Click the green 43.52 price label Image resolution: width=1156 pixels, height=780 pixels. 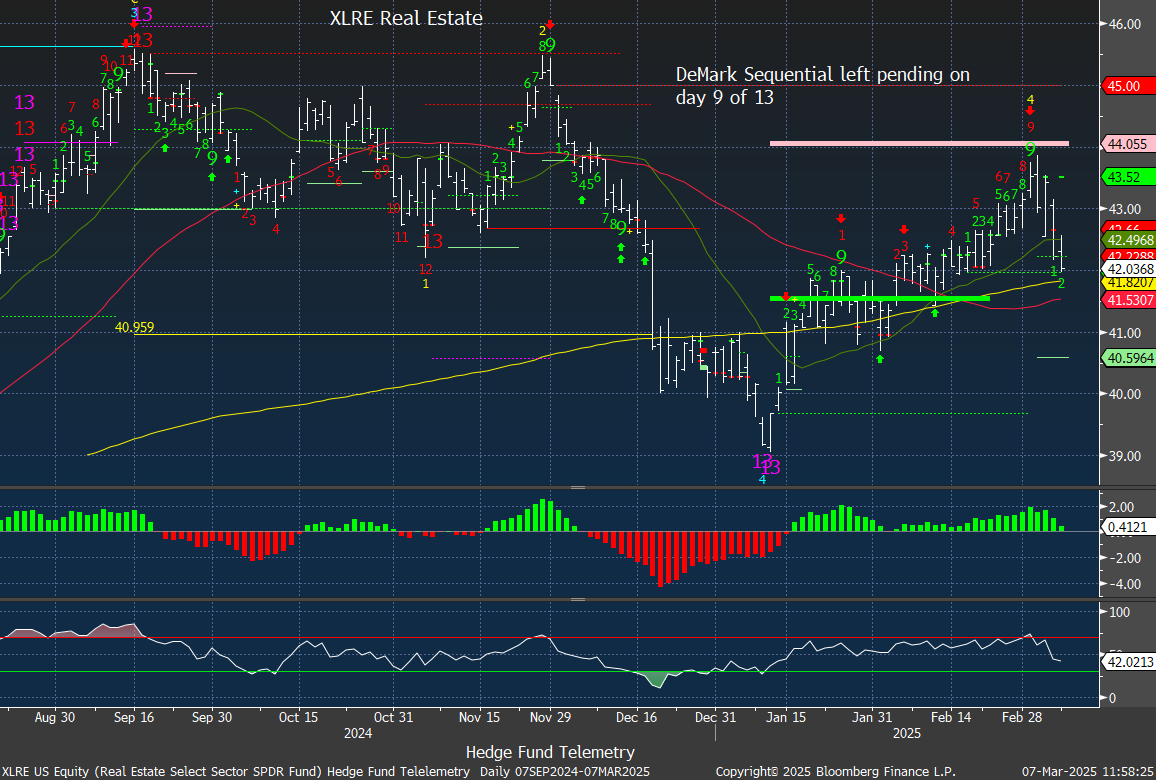pyautogui.click(x=1126, y=177)
